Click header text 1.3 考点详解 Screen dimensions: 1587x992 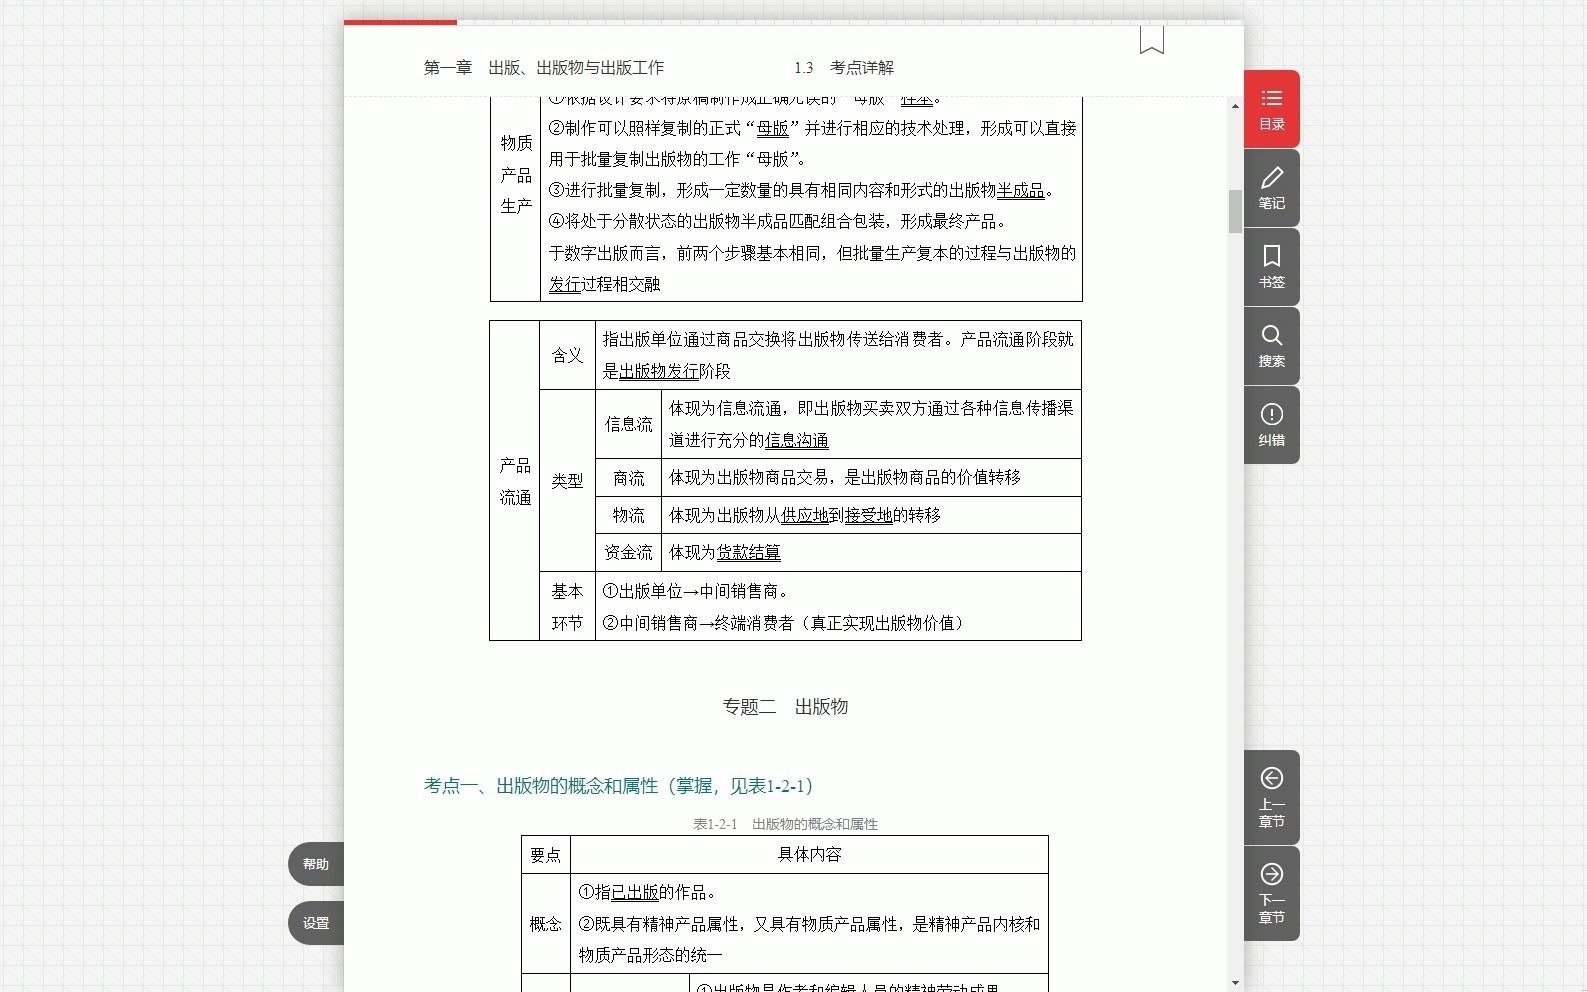pos(844,68)
